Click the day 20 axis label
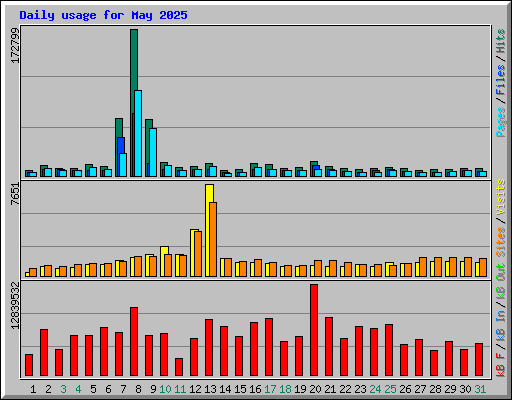 [315, 389]
